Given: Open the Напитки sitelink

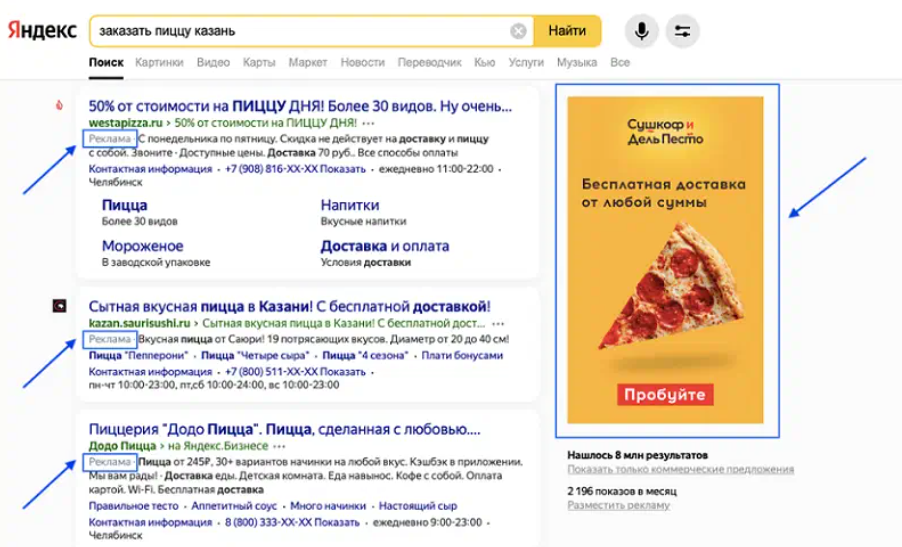Looking at the screenshot, I should tap(350, 205).
